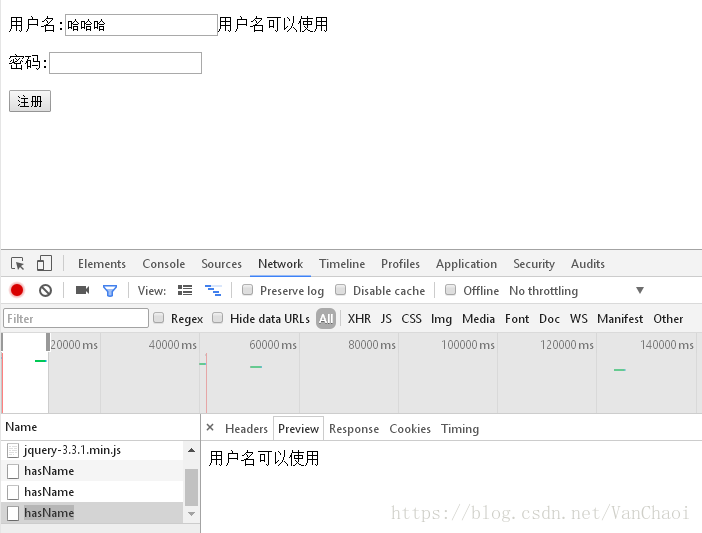This screenshot has width=702, height=533.
Task: Open the Timeline tab
Action: click(342, 264)
